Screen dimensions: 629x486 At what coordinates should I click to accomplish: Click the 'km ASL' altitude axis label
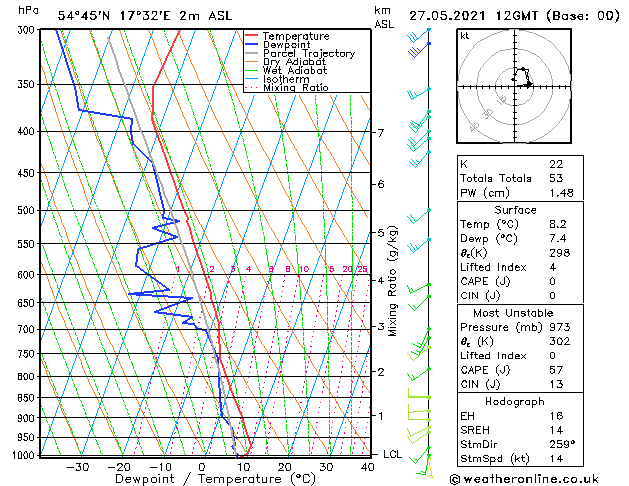coord(384,17)
